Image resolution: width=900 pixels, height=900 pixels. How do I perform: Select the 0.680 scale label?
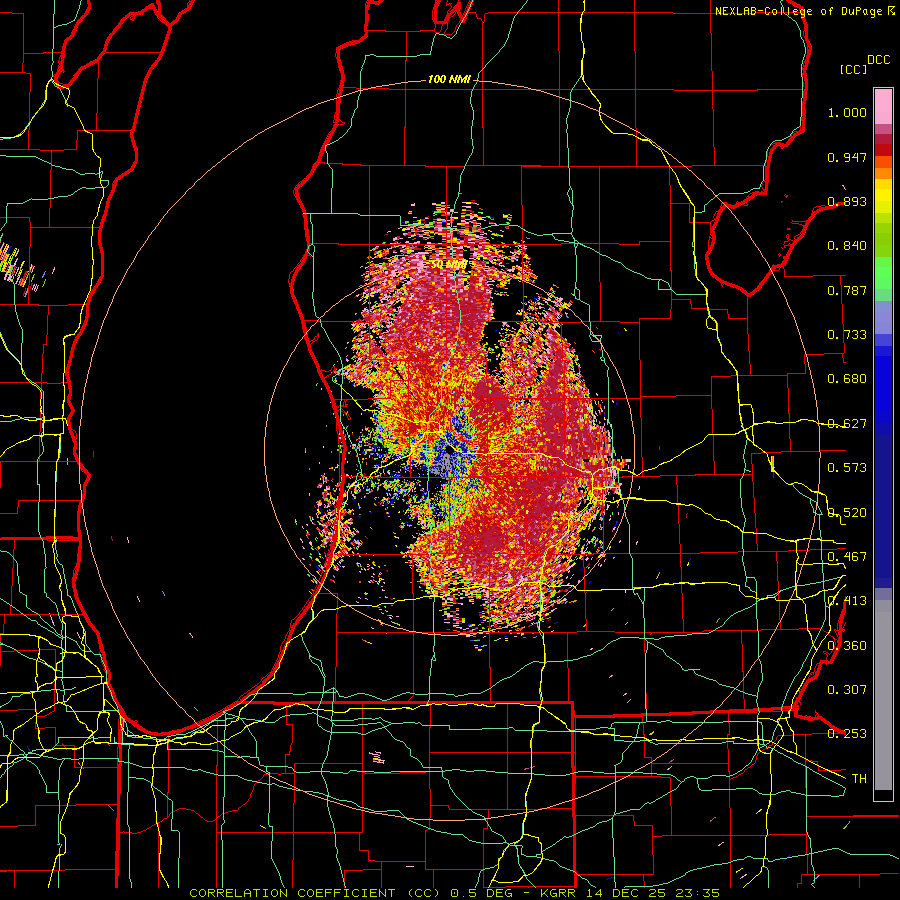coord(847,379)
